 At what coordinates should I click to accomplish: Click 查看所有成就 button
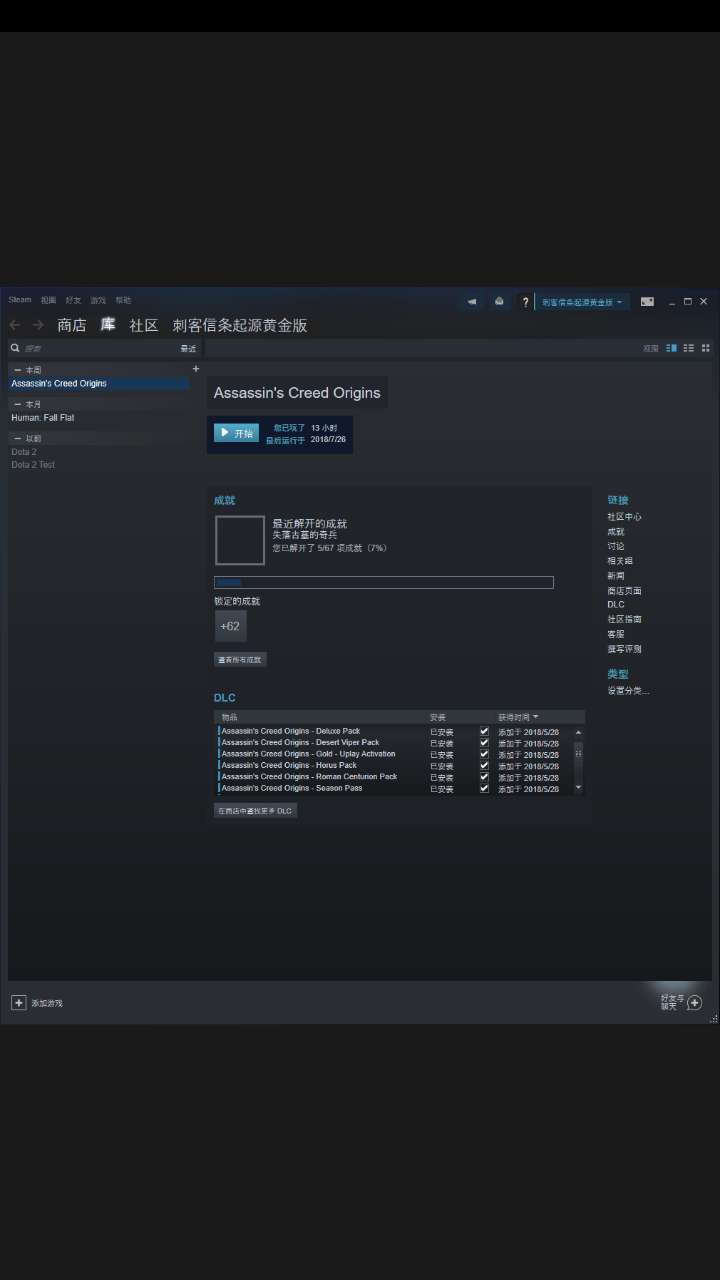(x=240, y=660)
